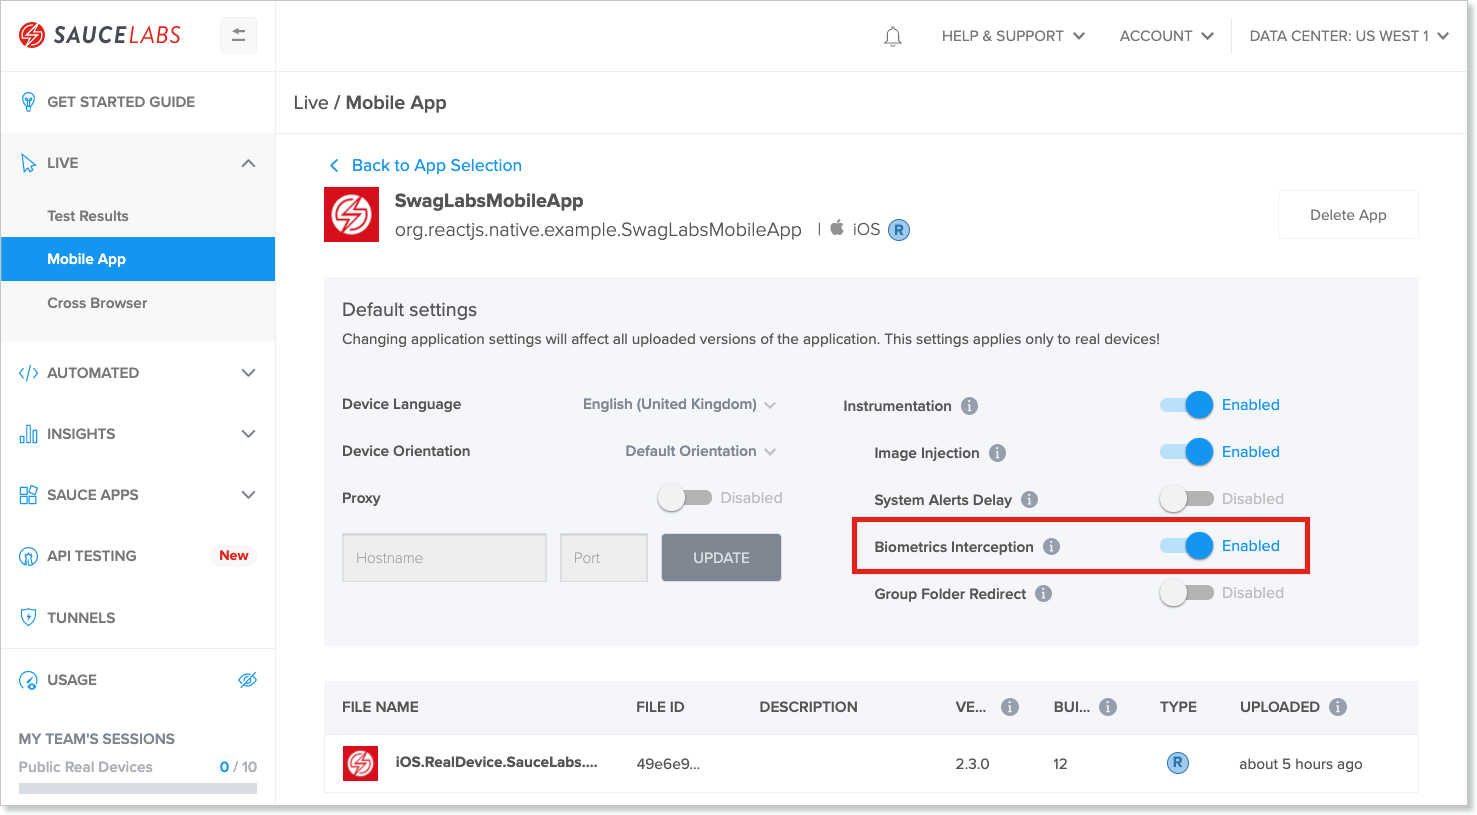Click the proxy Hostname input field
The width and height of the screenshot is (1477, 815).
point(444,558)
